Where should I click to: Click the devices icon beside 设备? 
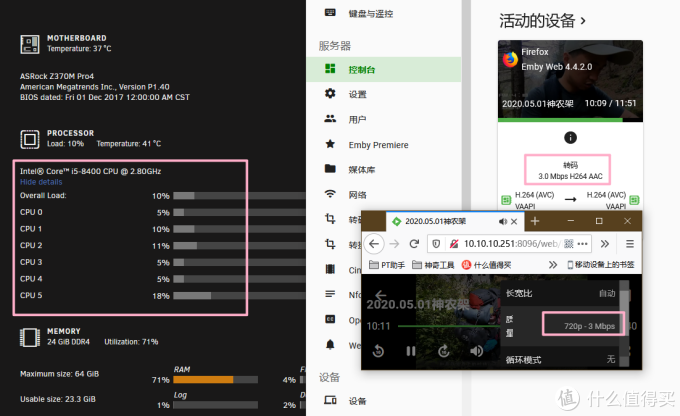tap(330, 400)
